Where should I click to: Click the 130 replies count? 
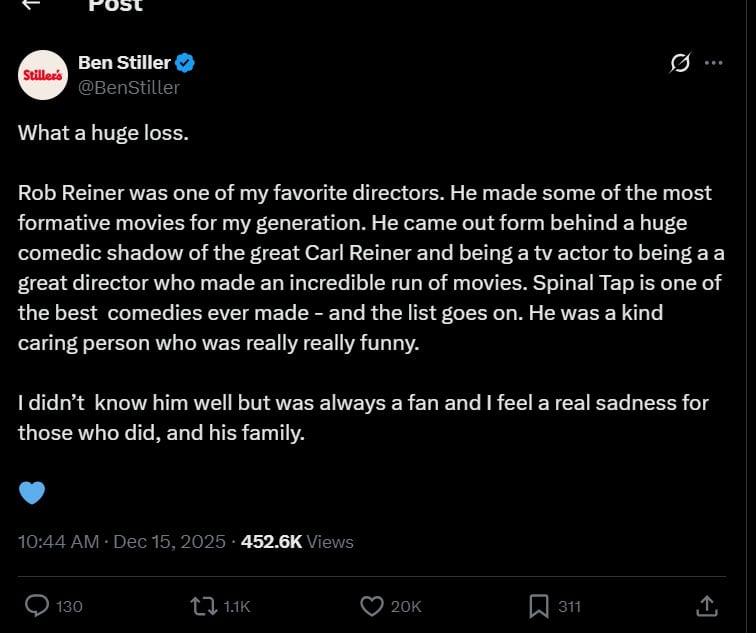pyautogui.click(x=69, y=607)
